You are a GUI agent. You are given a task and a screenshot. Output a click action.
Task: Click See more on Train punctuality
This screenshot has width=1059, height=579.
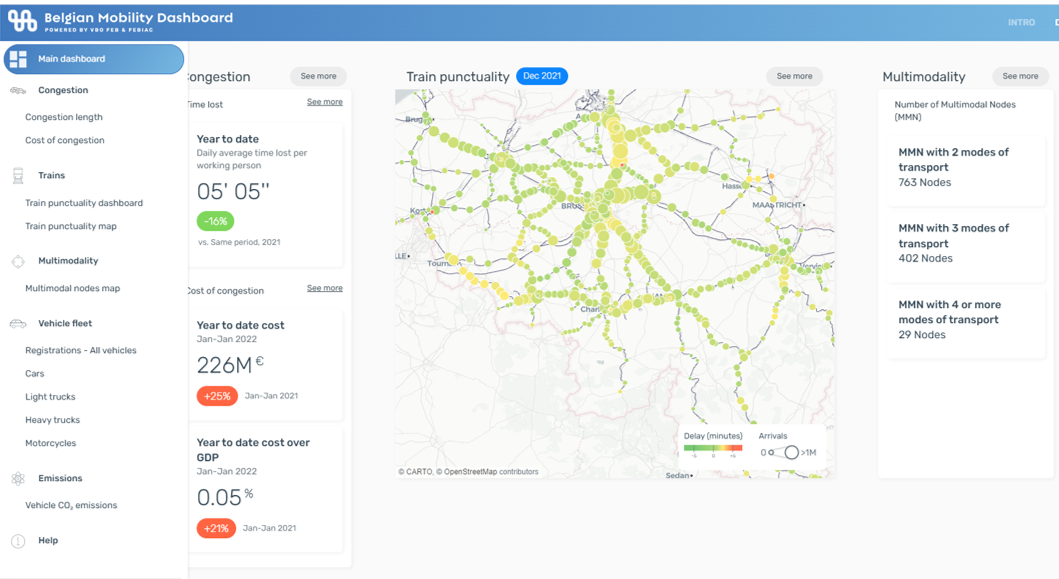(794, 76)
